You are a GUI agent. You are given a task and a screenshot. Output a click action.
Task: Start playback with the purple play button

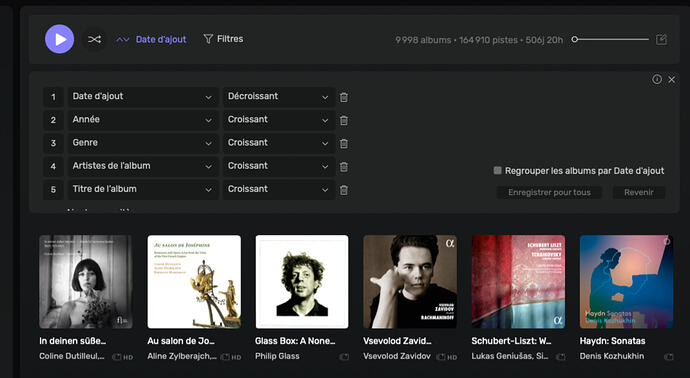[x=59, y=39]
